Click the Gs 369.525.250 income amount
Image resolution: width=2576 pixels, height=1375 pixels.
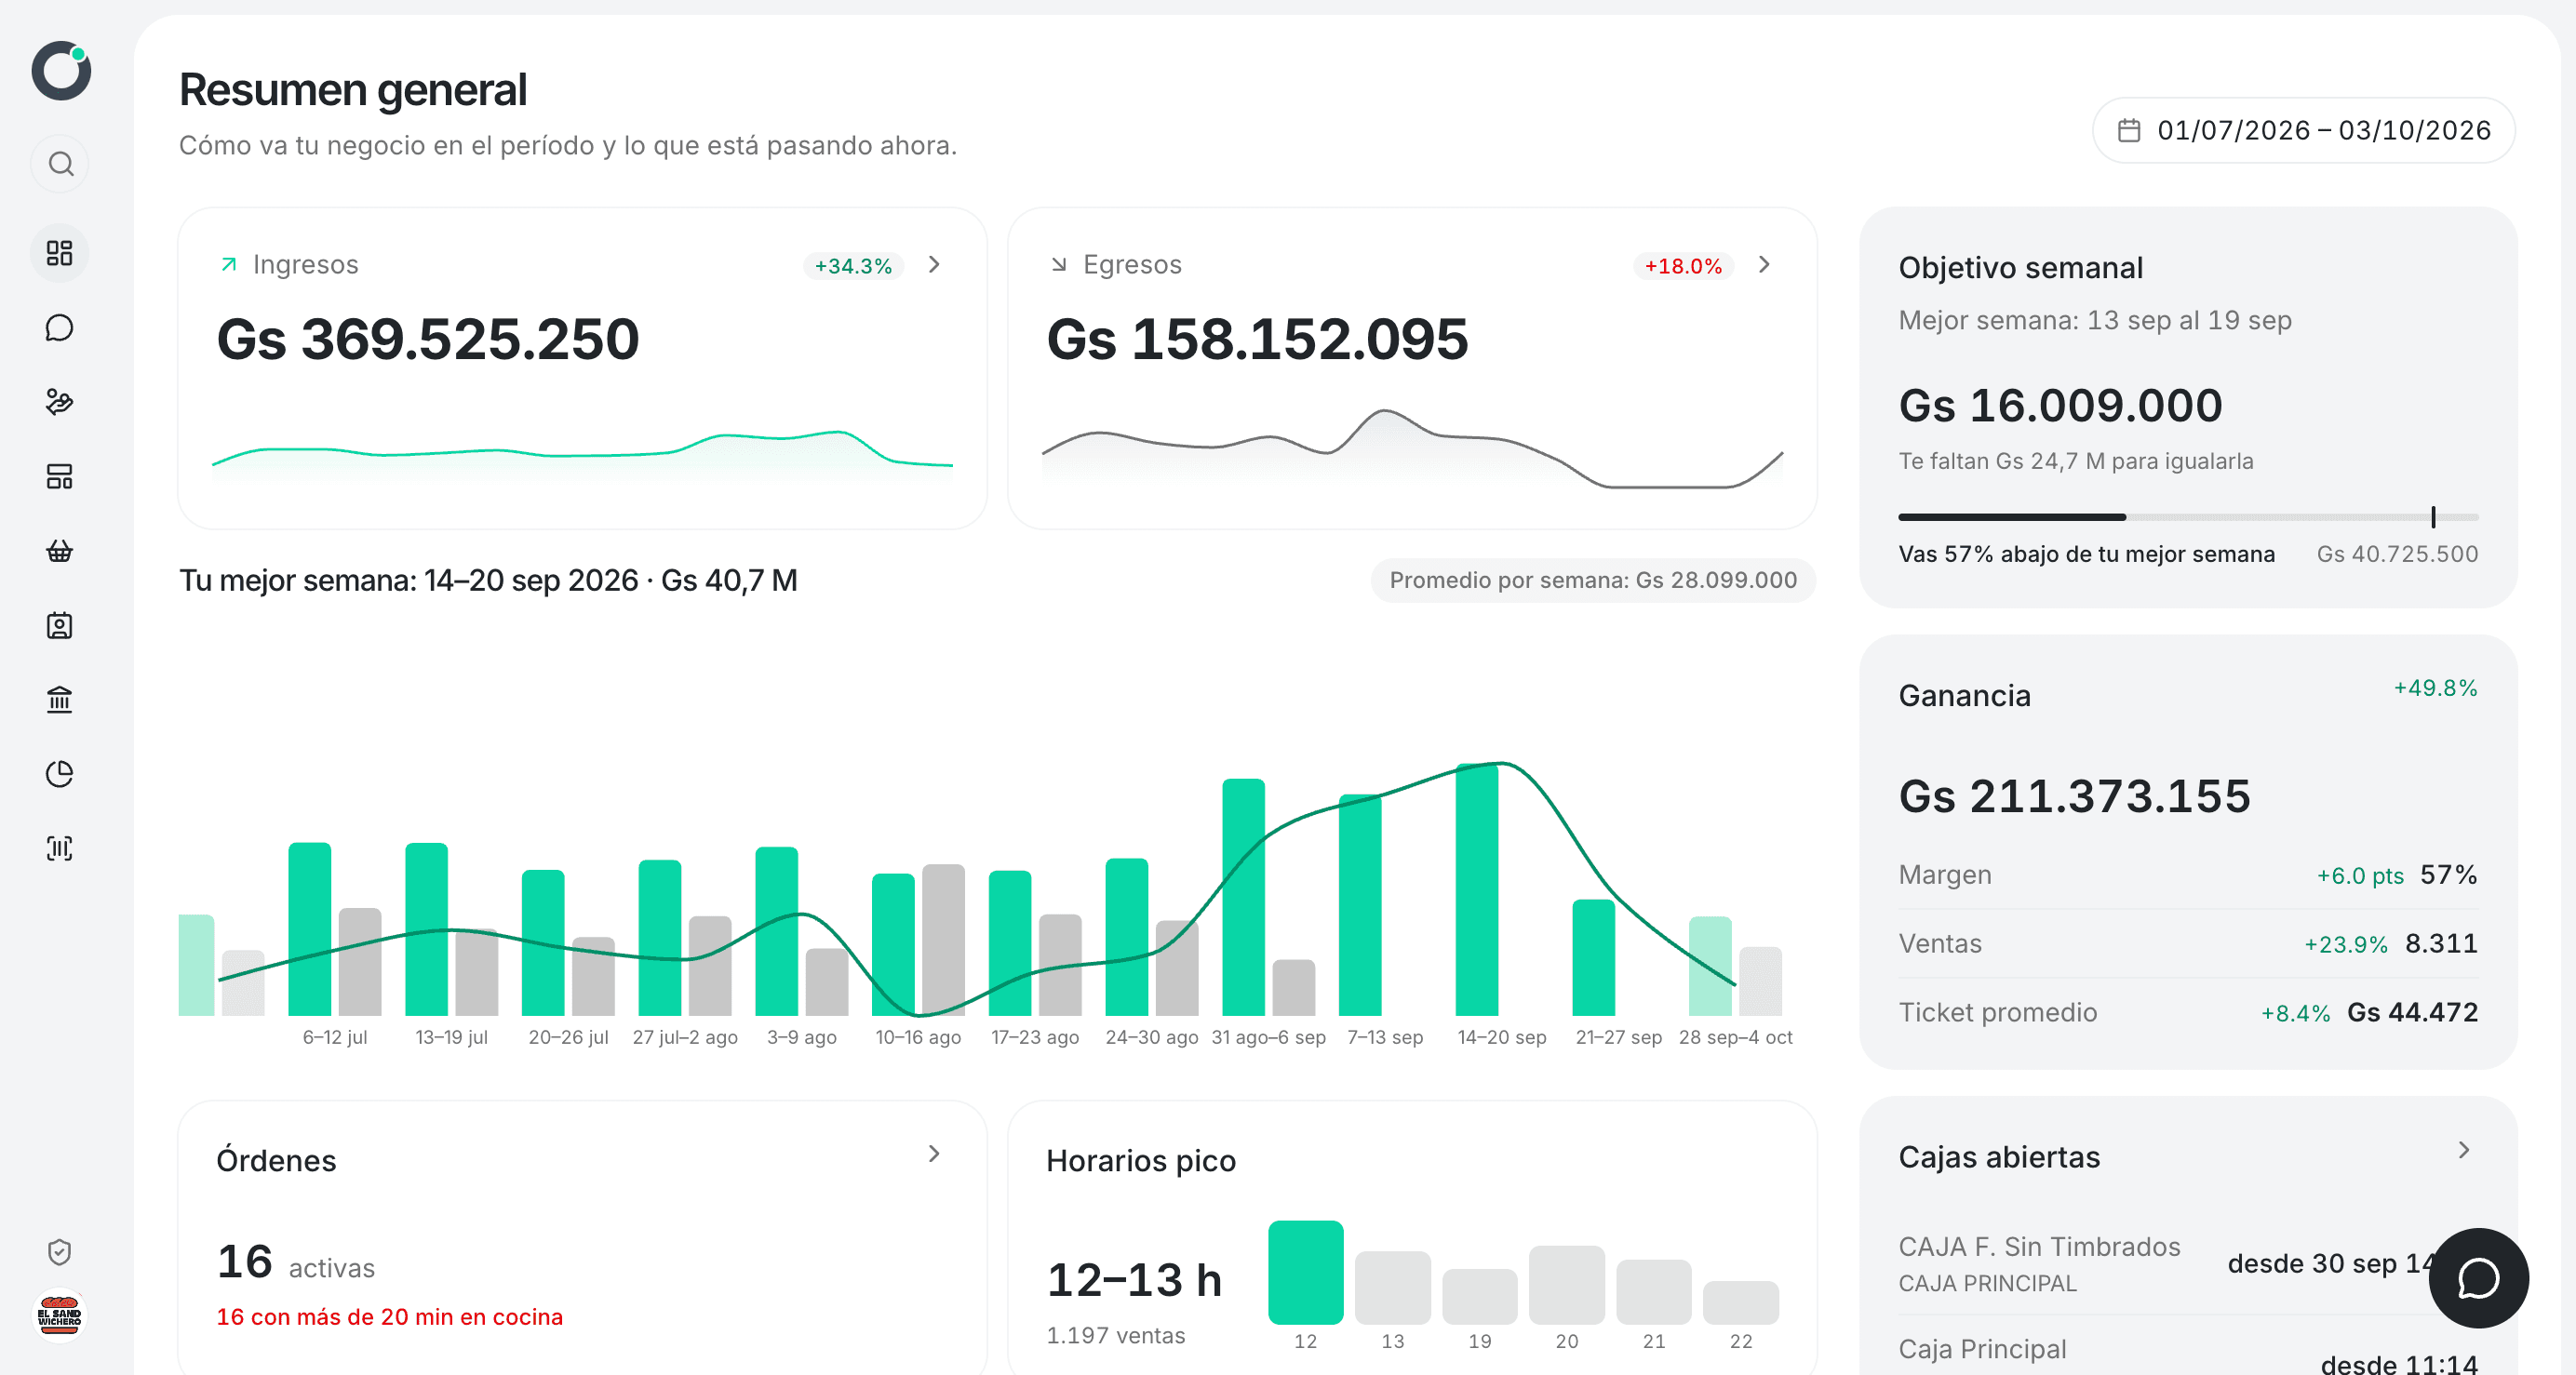point(428,339)
